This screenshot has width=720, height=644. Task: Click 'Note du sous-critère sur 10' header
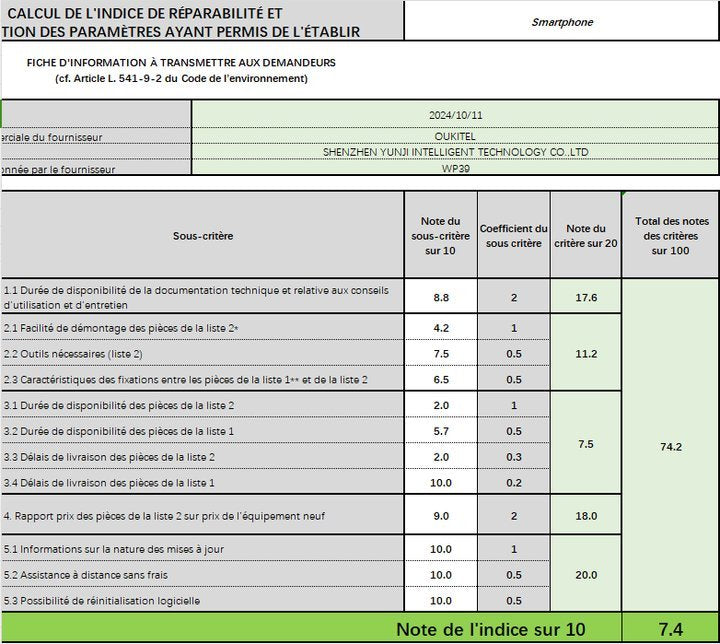tap(440, 236)
